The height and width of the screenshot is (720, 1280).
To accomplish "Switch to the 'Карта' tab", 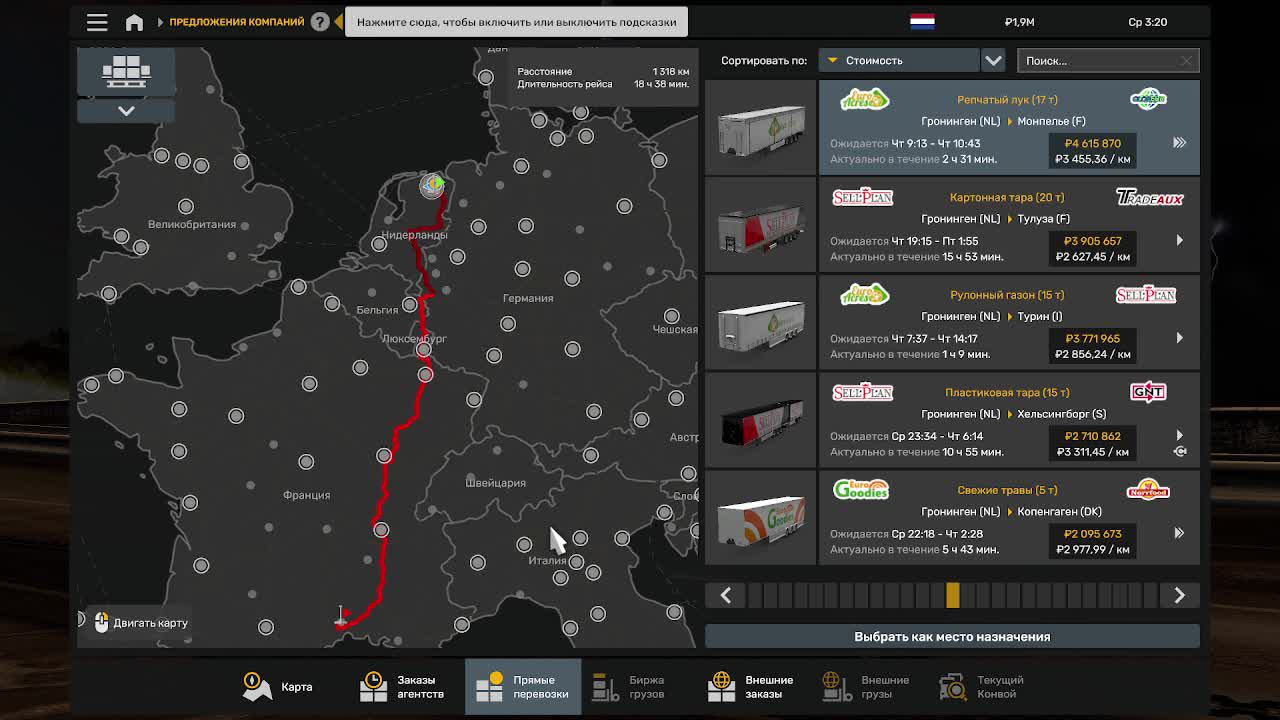I will pos(278,687).
